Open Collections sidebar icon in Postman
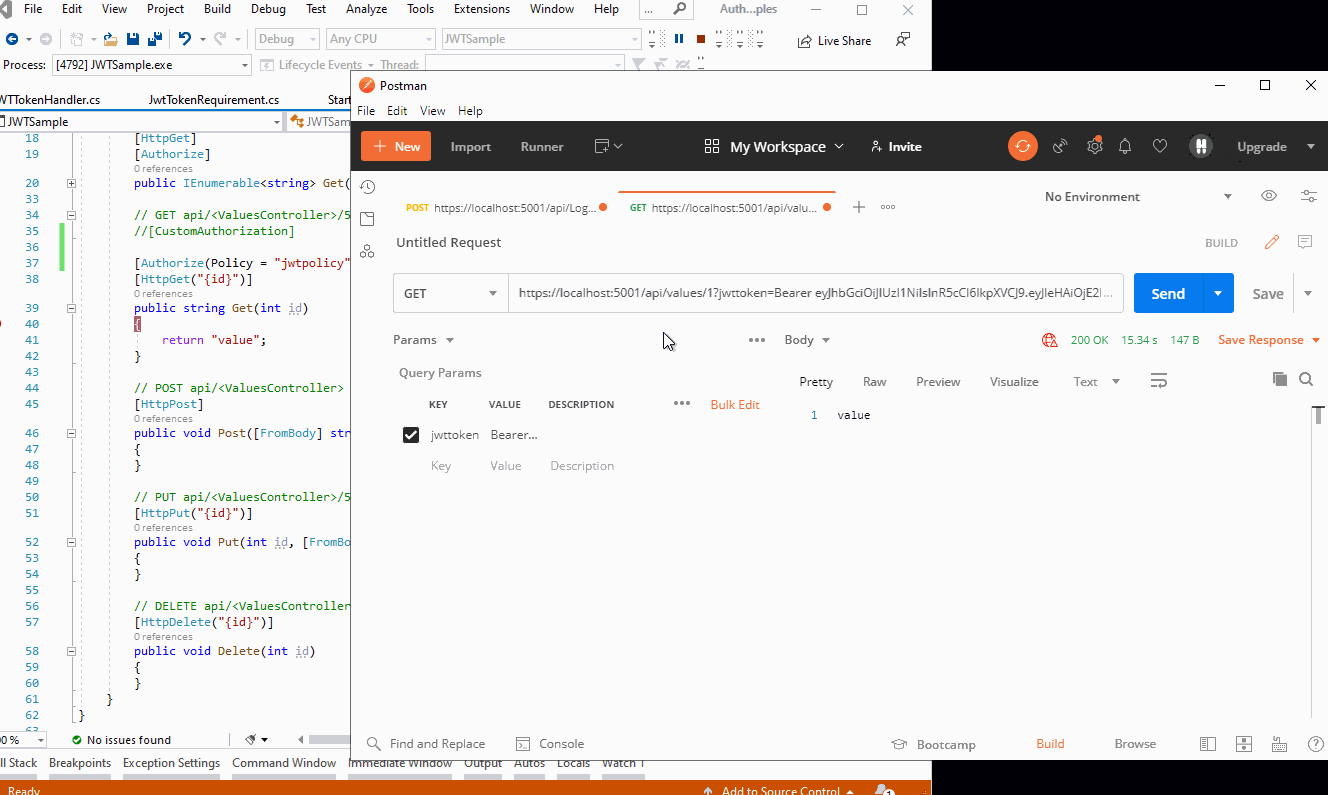Image resolution: width=1328 pixels, height=795 pixels. point(367,219)
